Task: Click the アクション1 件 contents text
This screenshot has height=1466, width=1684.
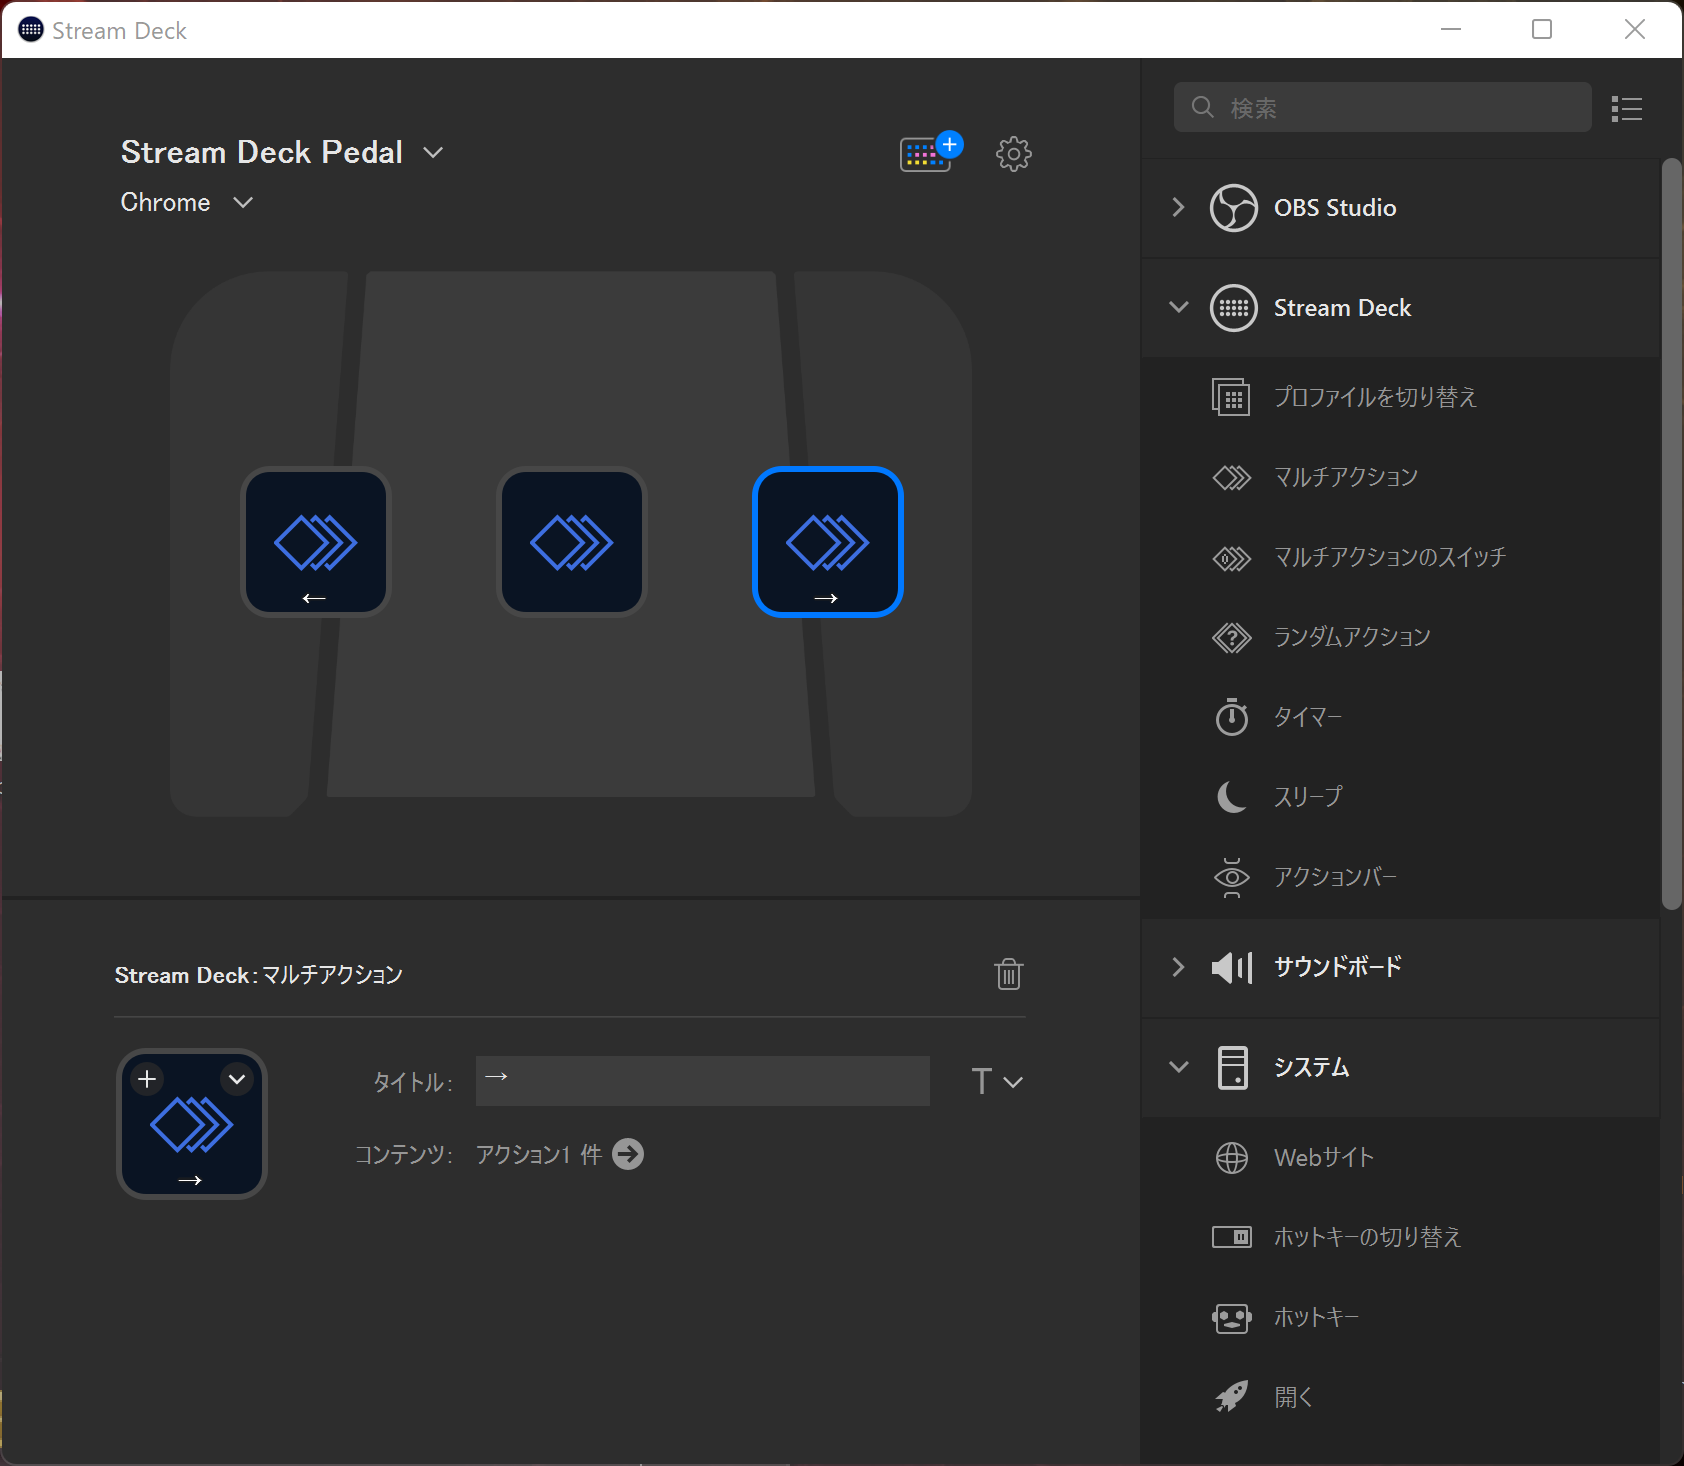Action: coord(539,1155)
